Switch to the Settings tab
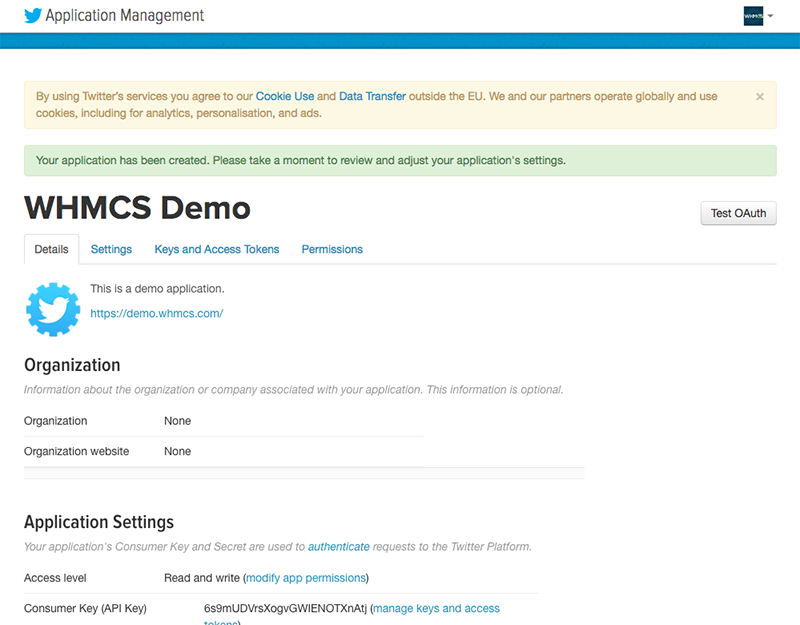The height and width of the screenshot is (625, 800). tap(111, 249)
